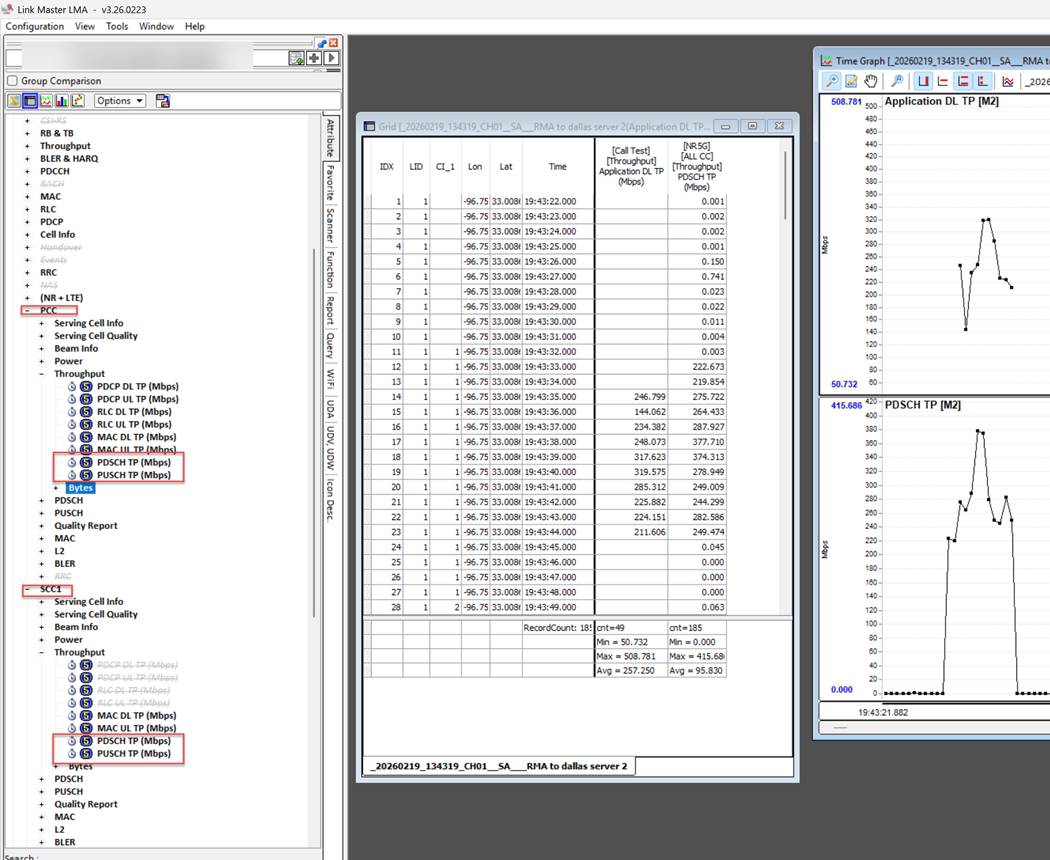Viewport: 1050px width, 860px height.
Task: Select the Favorite vertical side tab
Action: 329,183
